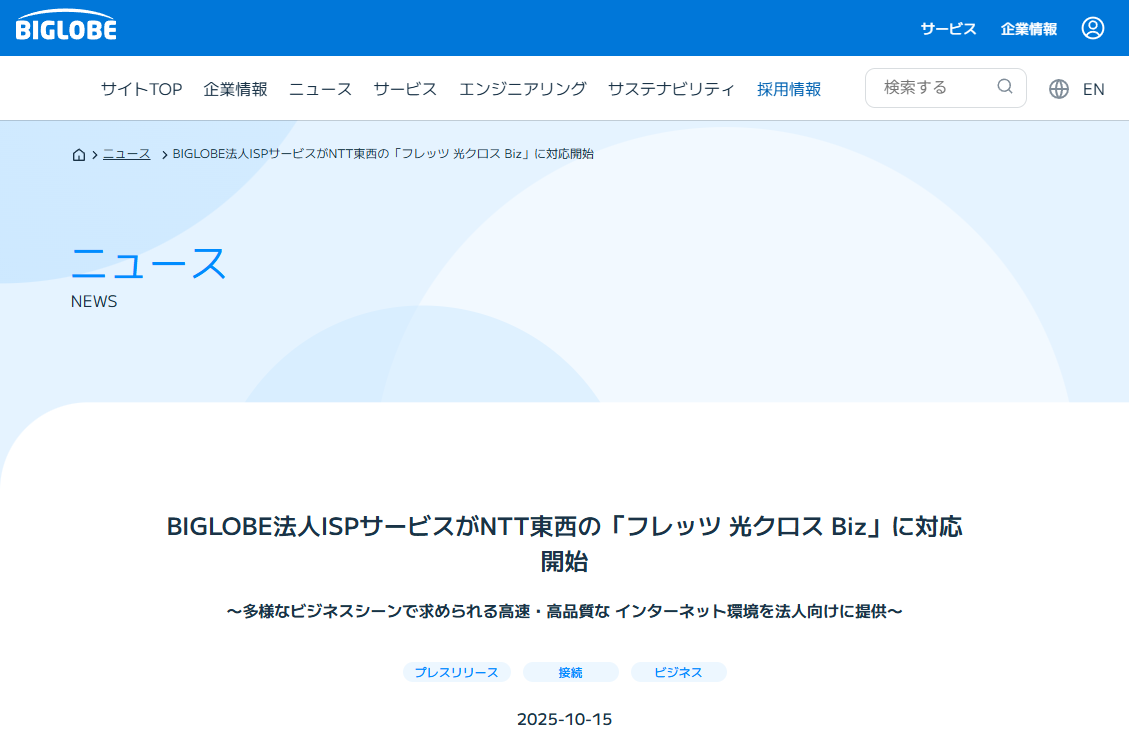Open the account profile icon
The height and width of the screenshot is (753, 1129).
click(1092, 28)
